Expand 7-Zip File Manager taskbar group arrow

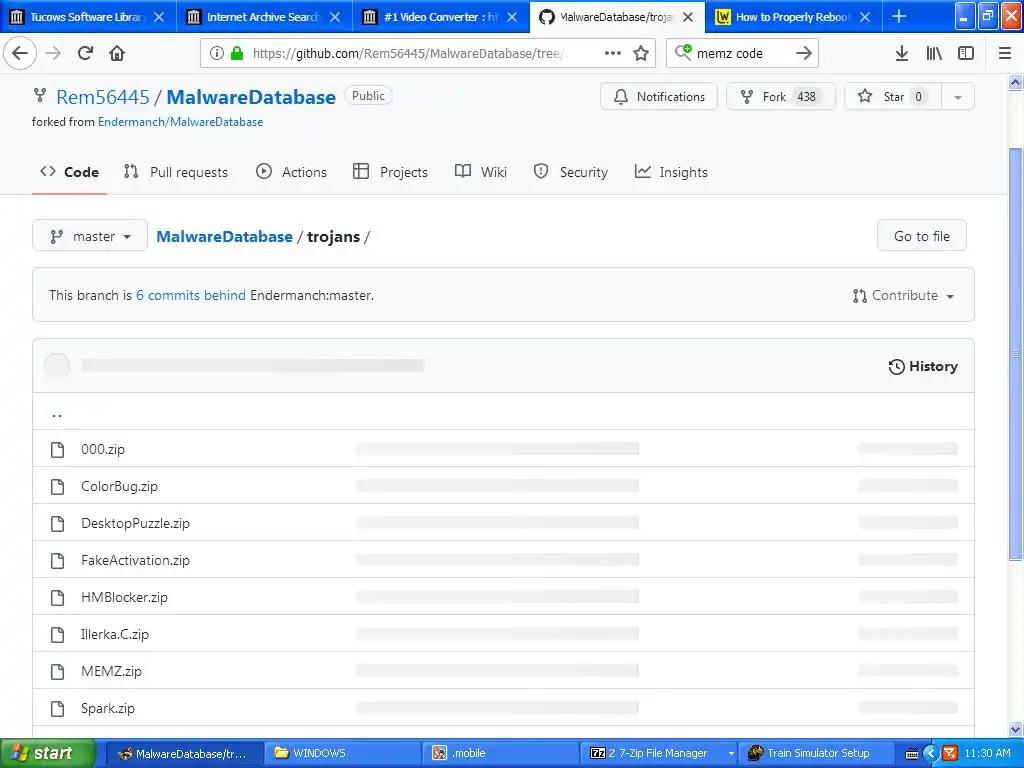click(x=731, y=754)
